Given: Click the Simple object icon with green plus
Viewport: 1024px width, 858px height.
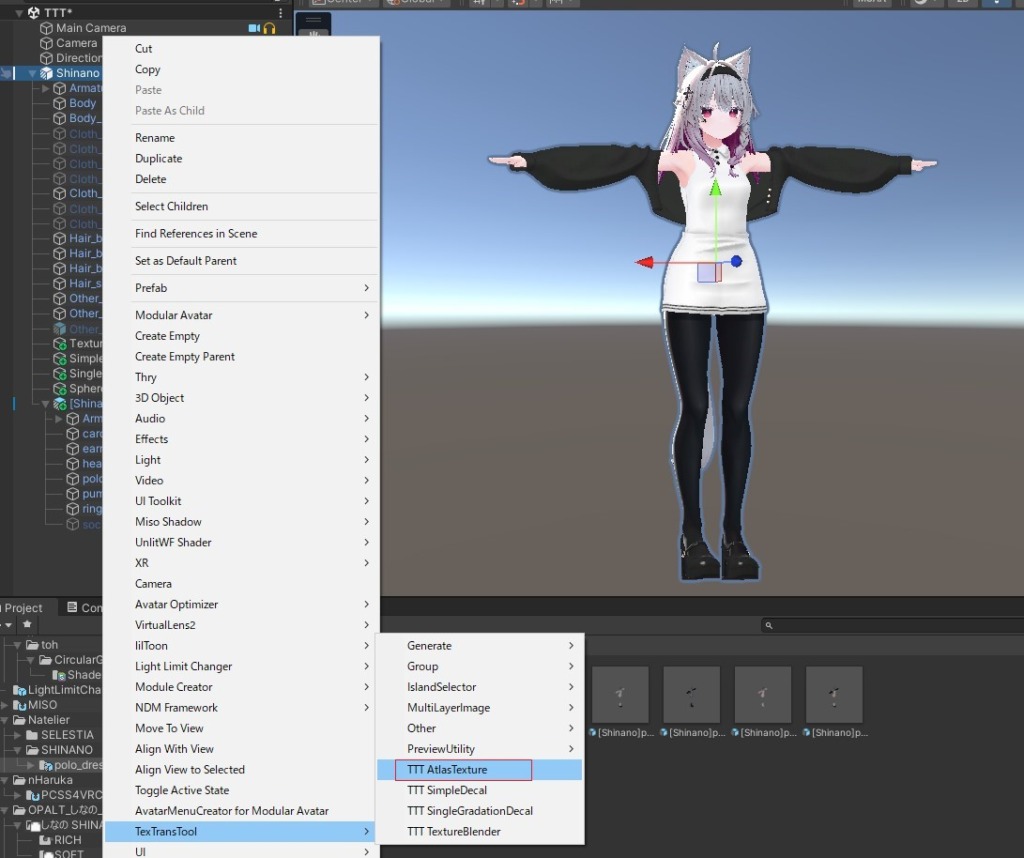Looking at the screenshot, I should [x=59, y=358].
